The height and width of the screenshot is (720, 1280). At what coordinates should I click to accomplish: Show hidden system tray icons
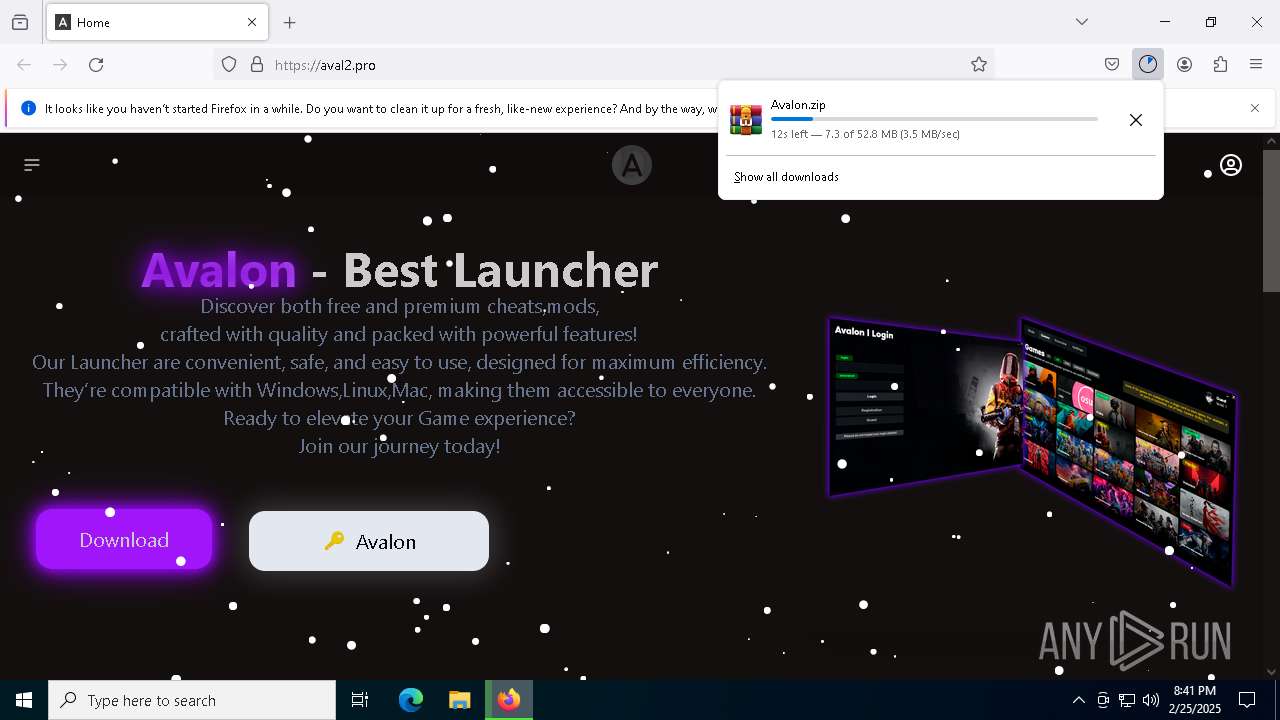(1078, 700)
